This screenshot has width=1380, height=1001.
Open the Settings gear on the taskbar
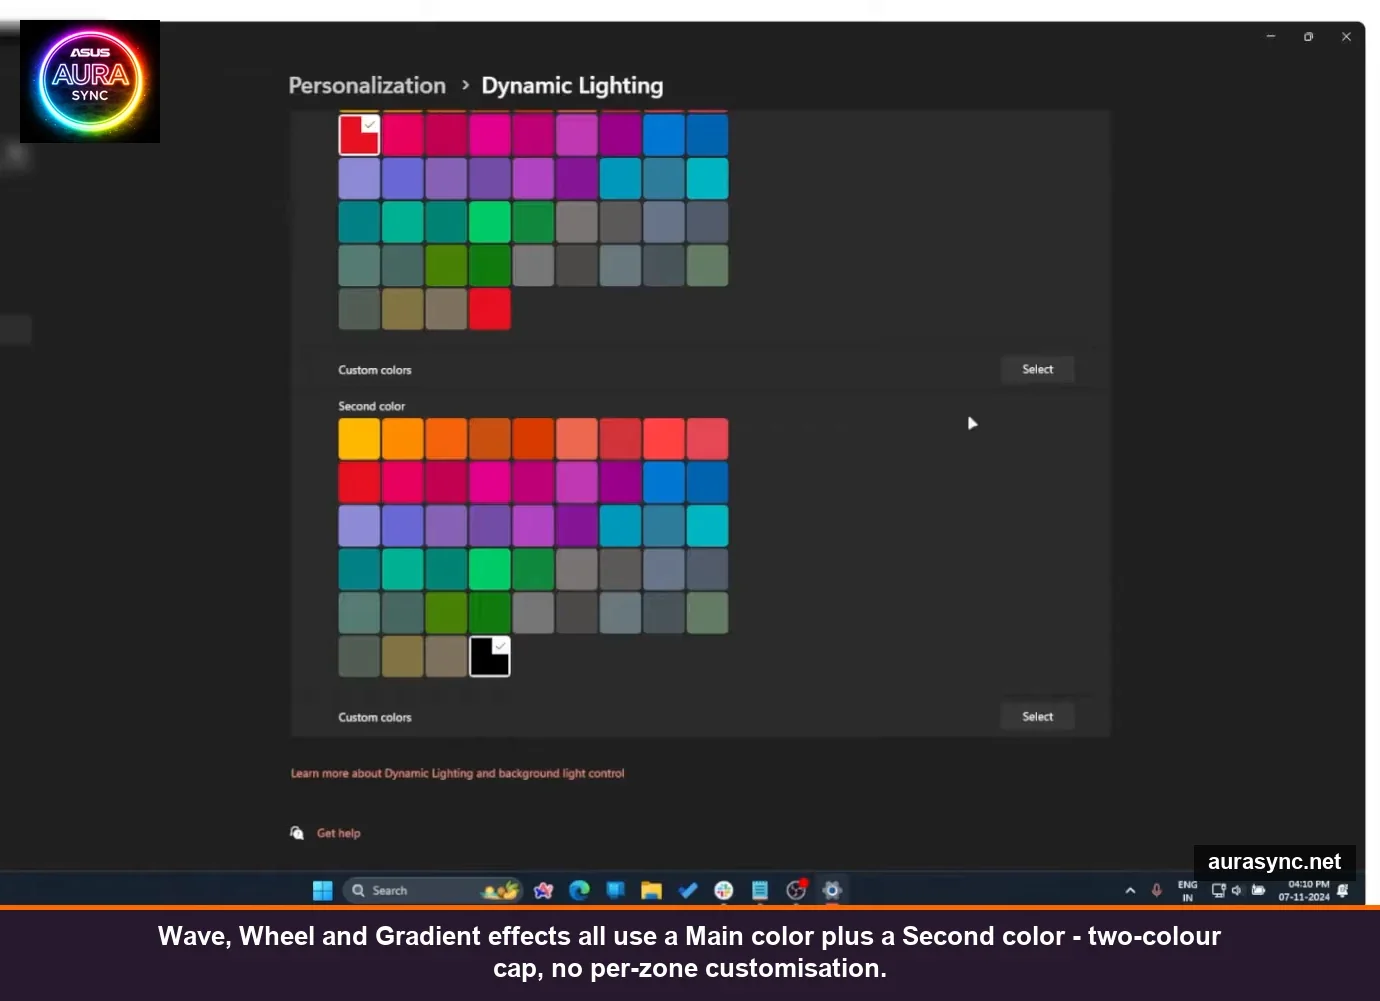831,890
